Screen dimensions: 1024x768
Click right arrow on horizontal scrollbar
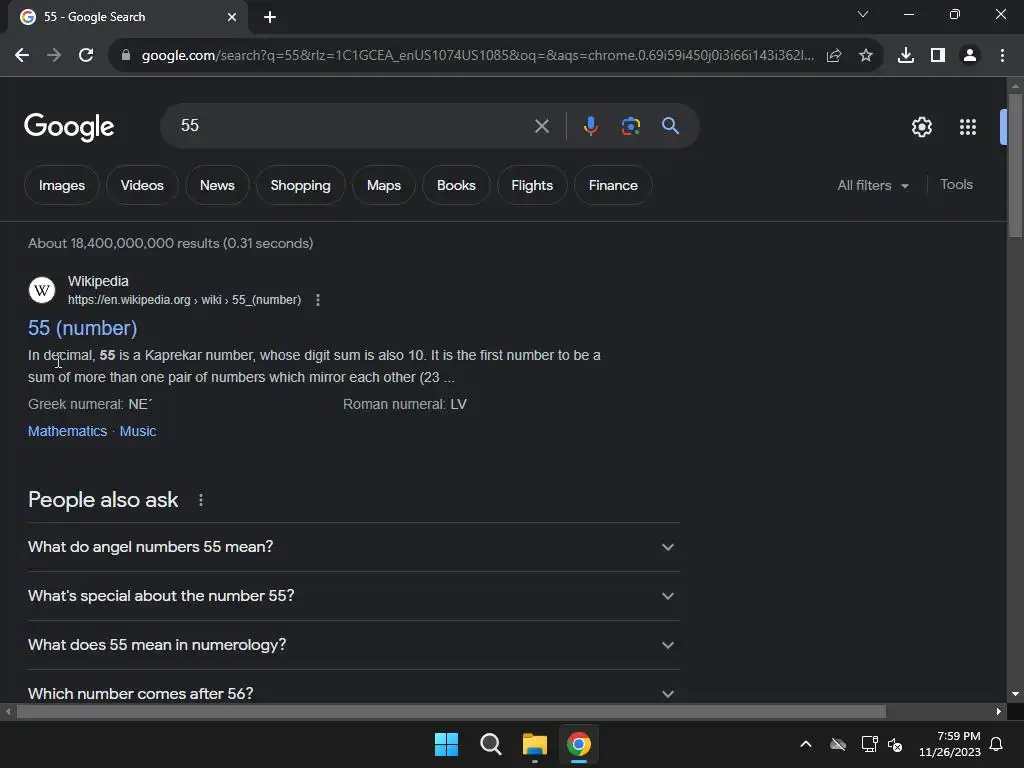pos(999,711)
